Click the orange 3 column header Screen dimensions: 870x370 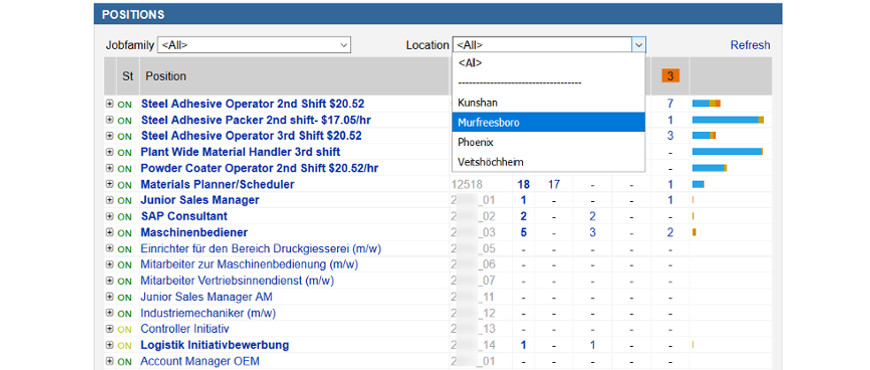670,76
